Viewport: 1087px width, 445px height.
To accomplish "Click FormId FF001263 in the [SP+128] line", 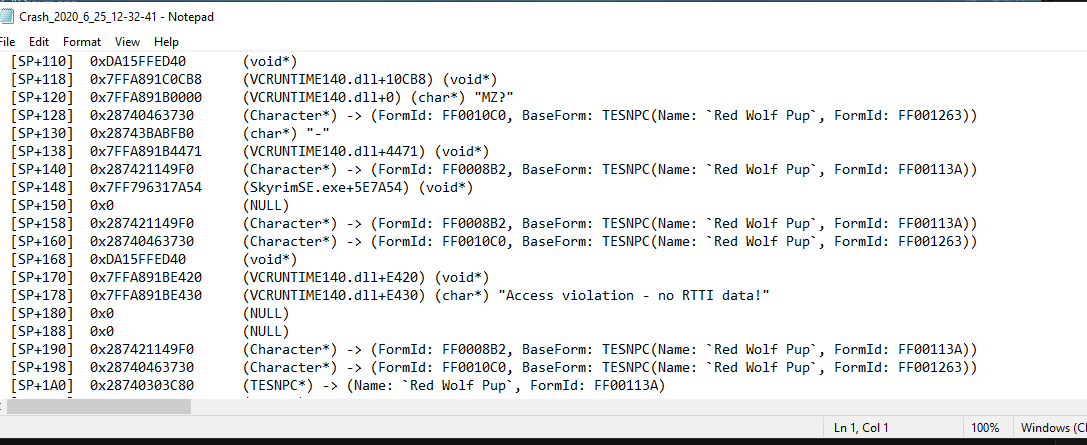I will 930,115.
